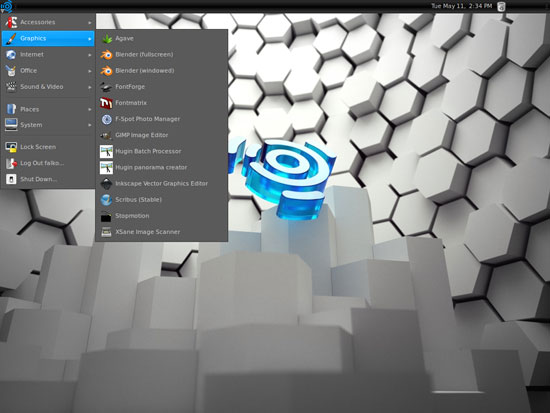Click the Scribus icon

tap(106, 200)
